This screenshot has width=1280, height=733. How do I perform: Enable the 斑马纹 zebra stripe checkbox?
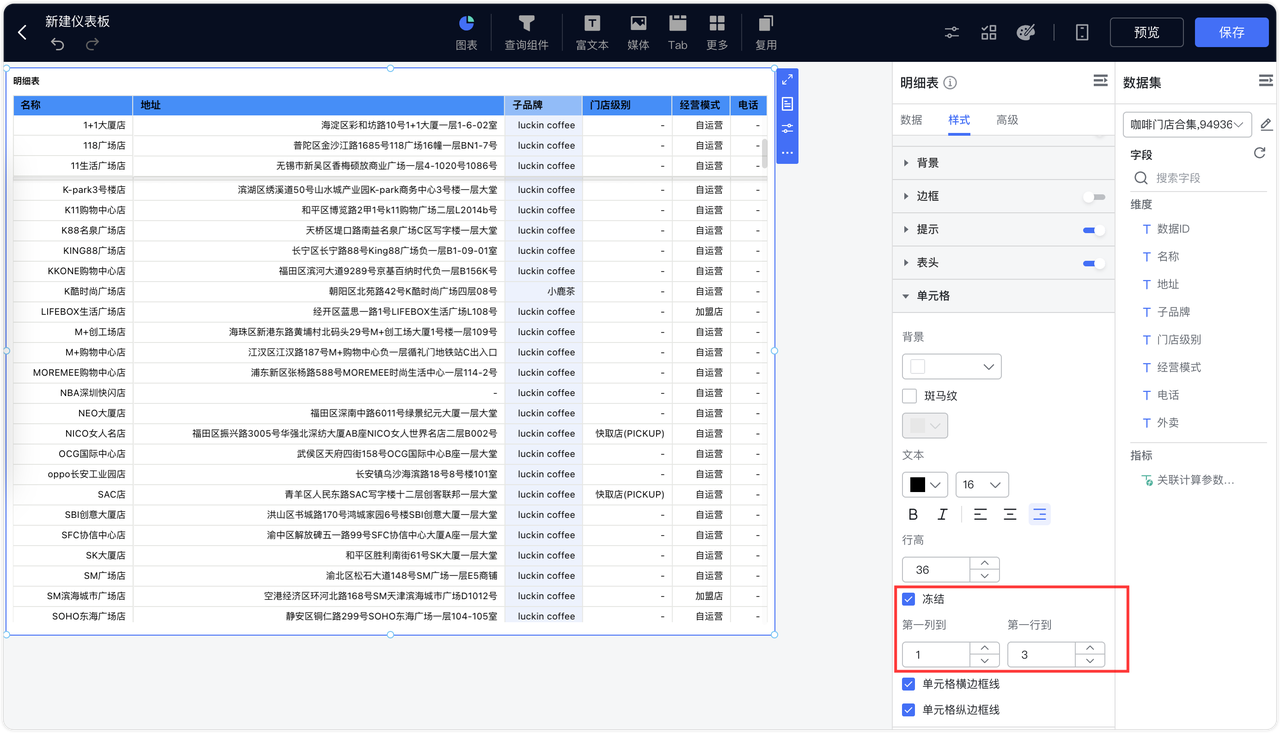pos(909,396)
